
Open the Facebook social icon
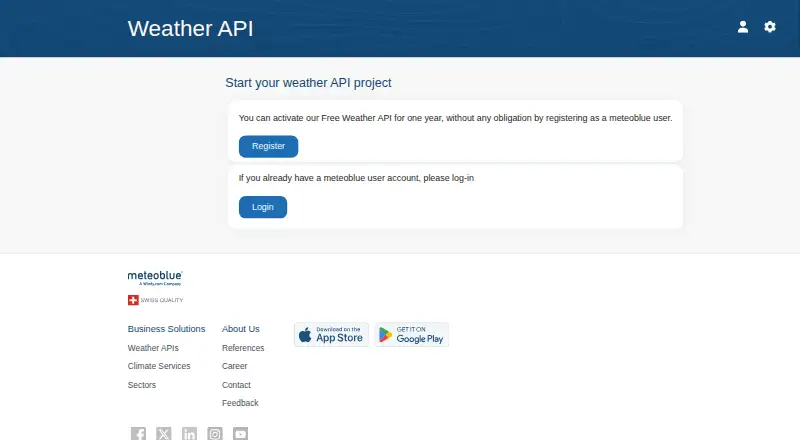[138, 434]
